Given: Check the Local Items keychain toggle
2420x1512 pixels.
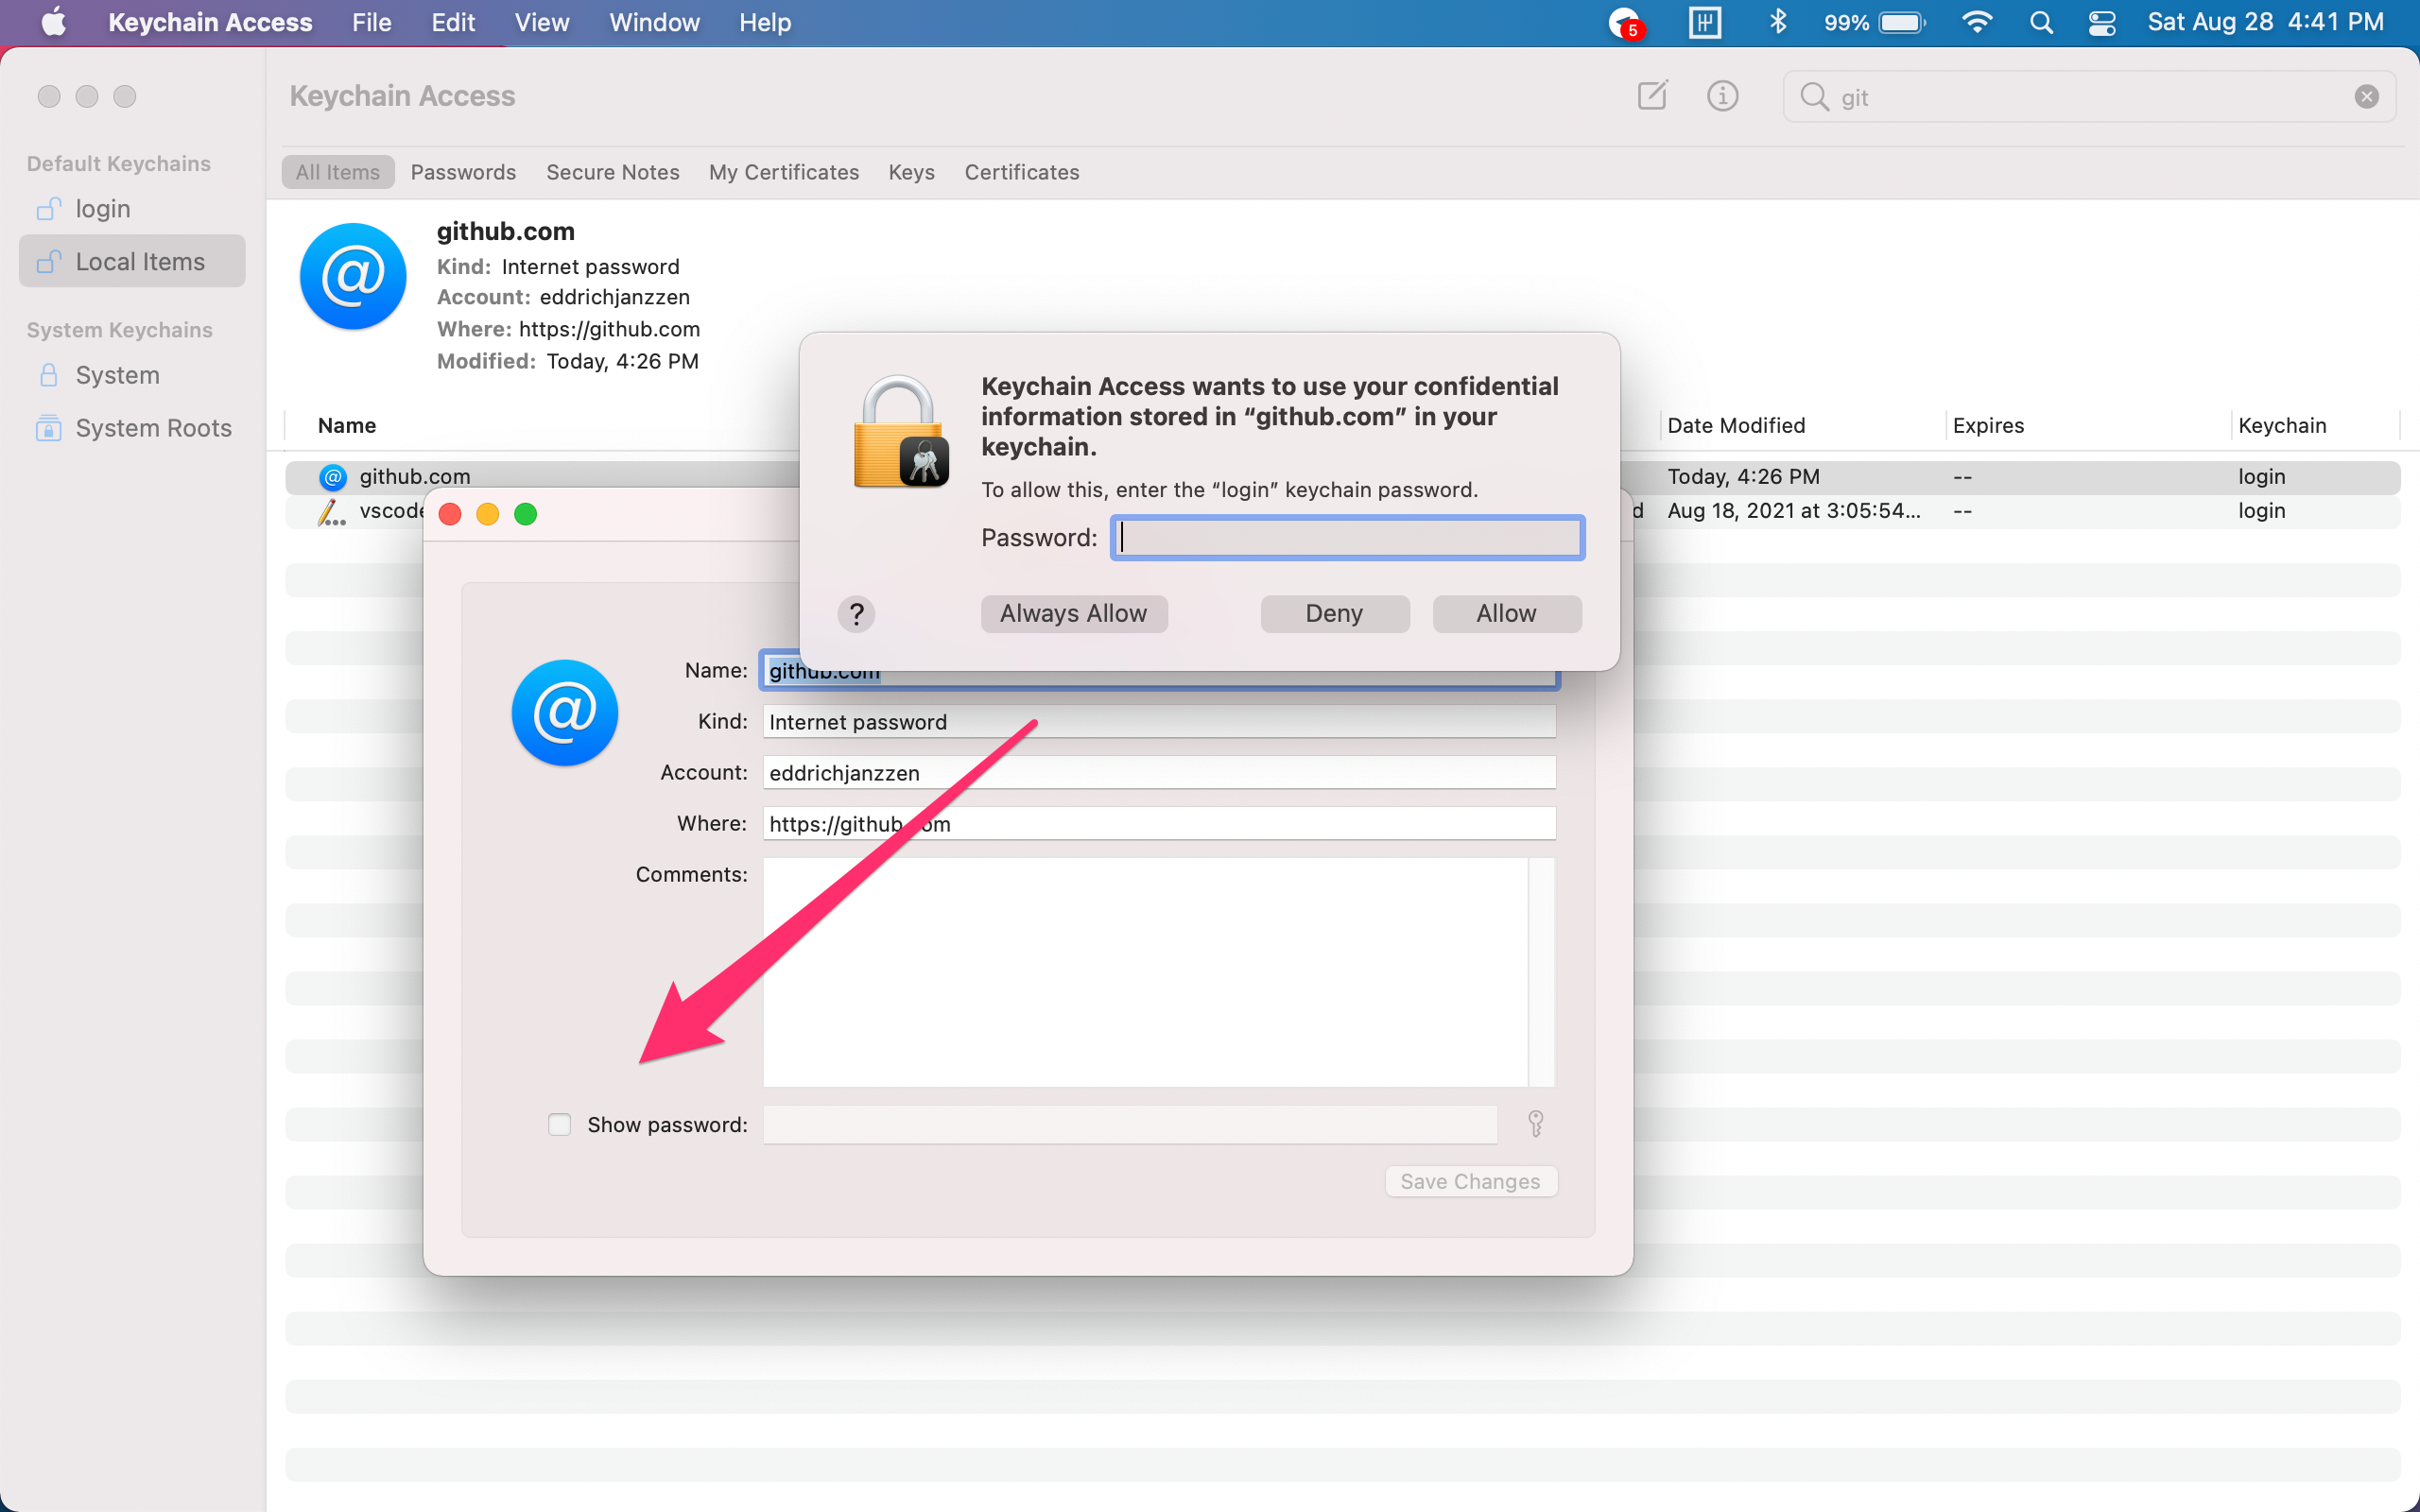Looking at the screenshot, I should (x=139, y=261).
